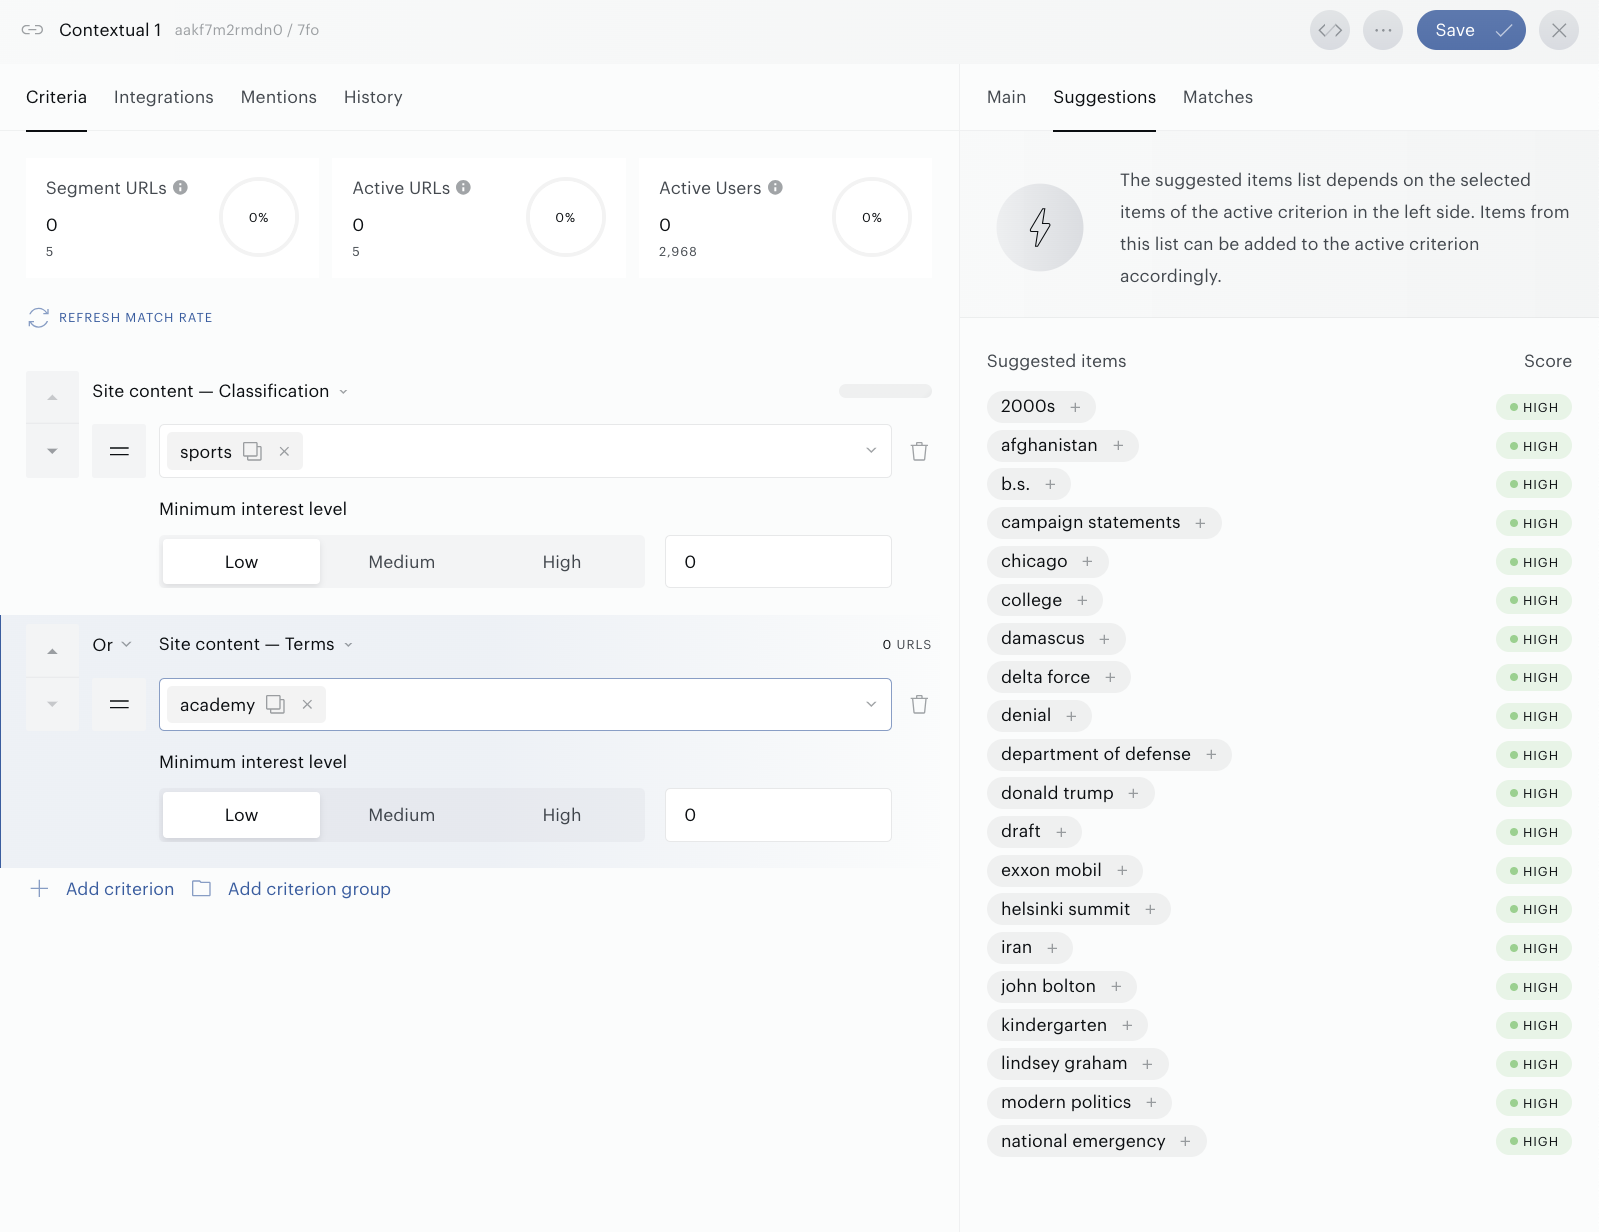
Task: Select High interest level for academy criterion
Action: pyautogui.click(x=562, y=815)
